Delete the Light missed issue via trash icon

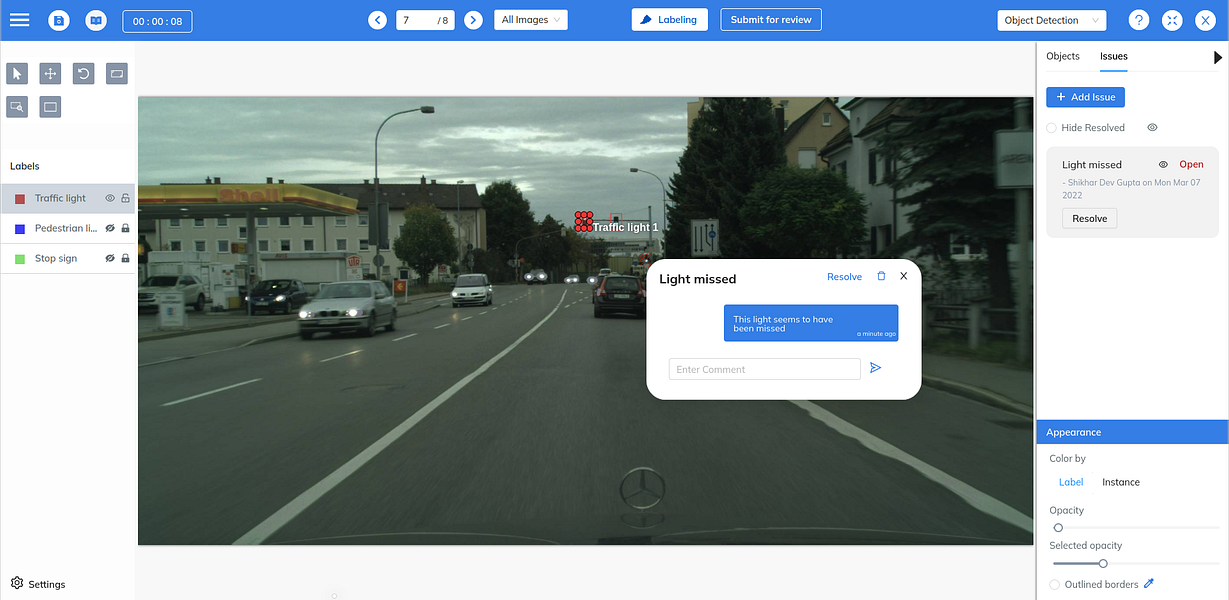tap(881, 276)
